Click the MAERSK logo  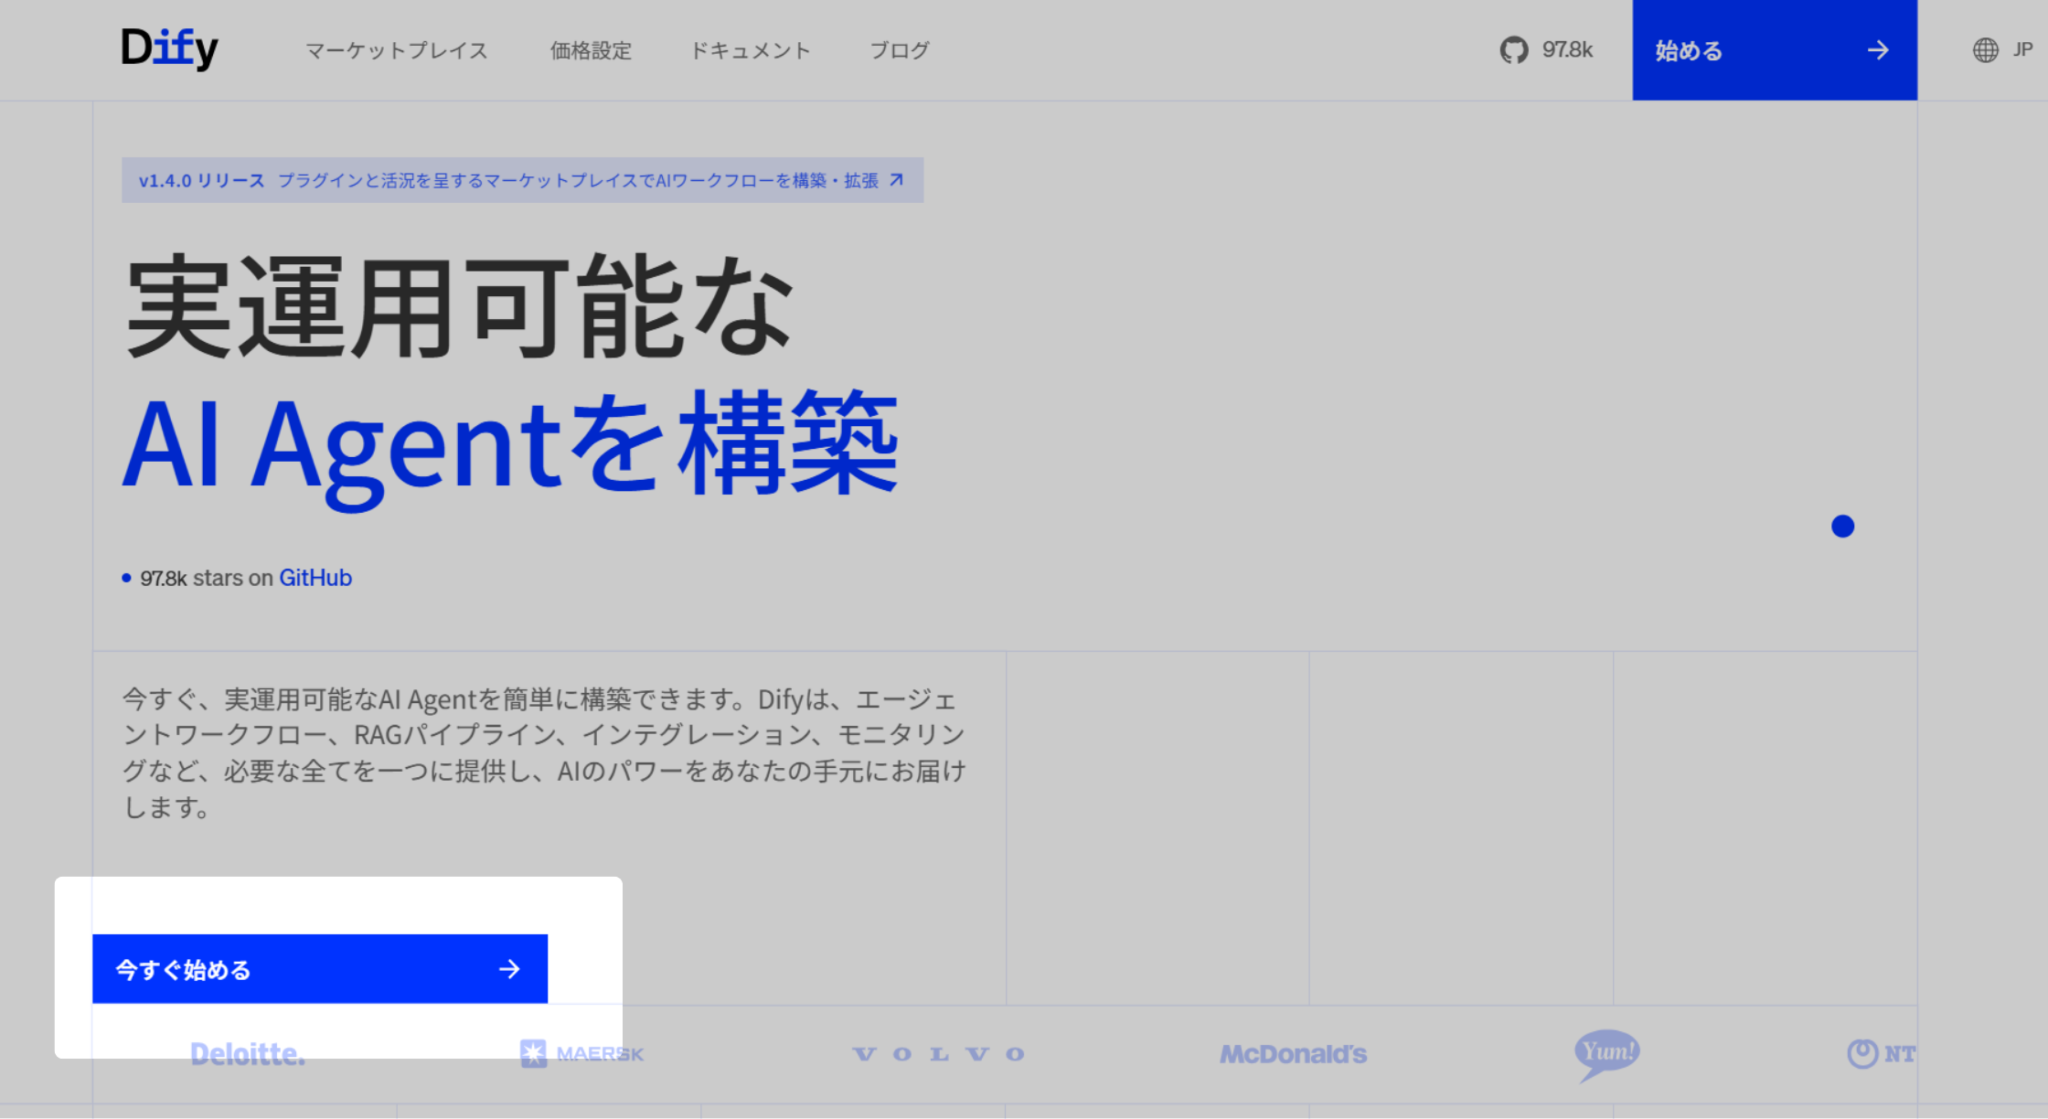click(580, 1052)
